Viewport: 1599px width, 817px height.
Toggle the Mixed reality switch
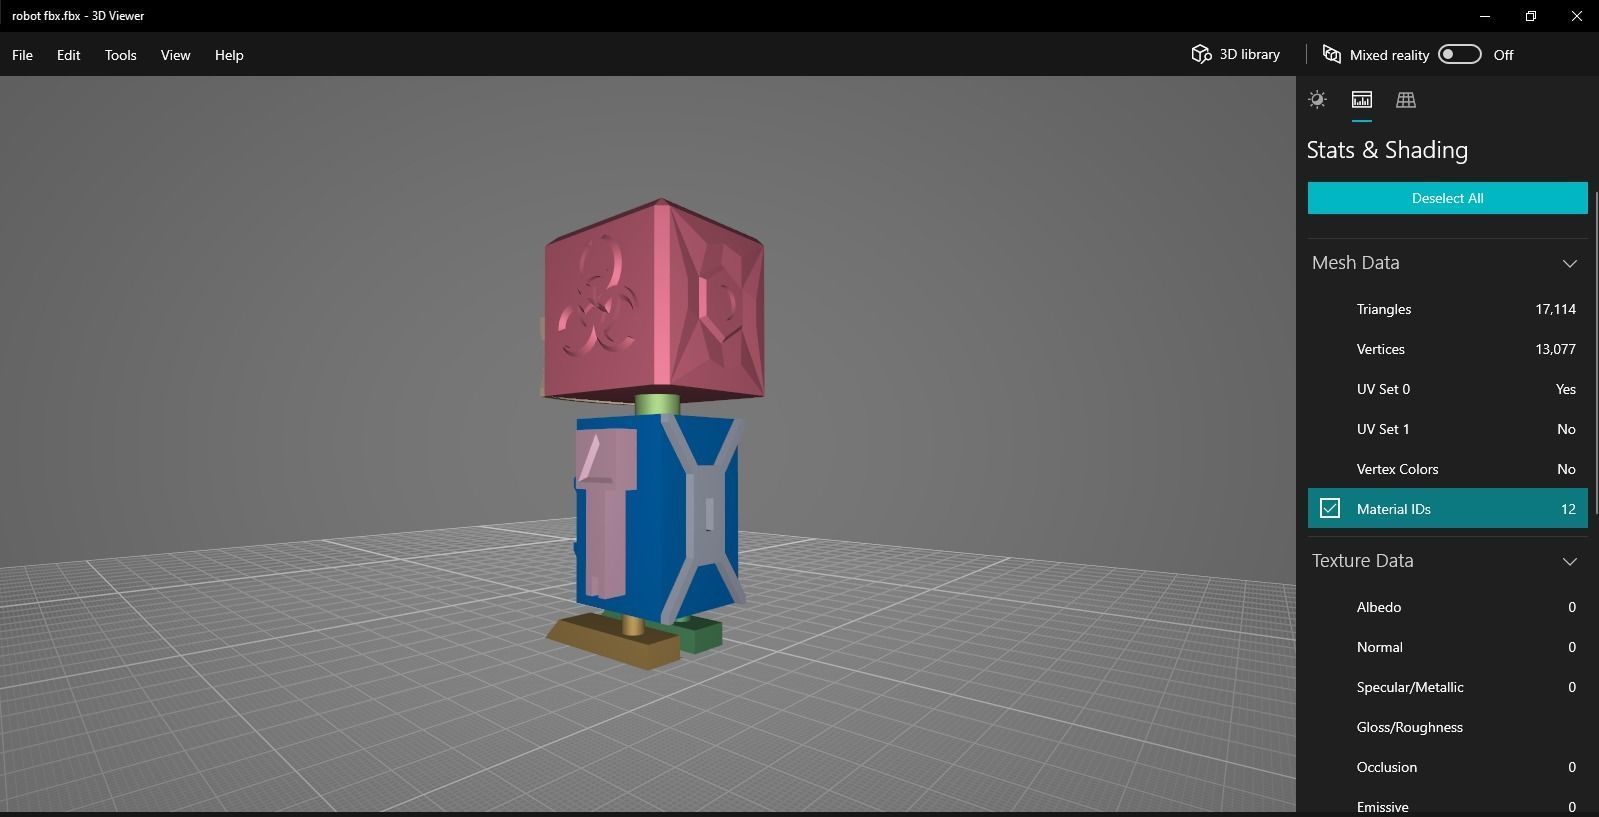1459,54
